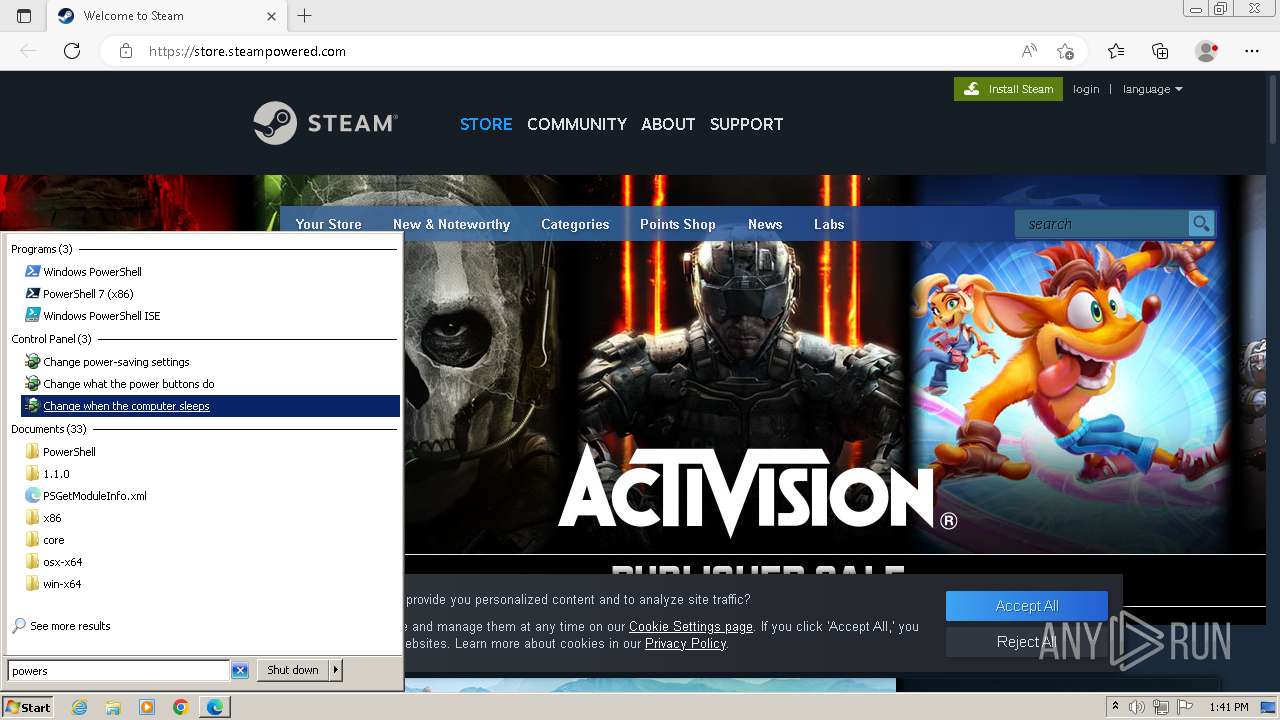The image size is (1280, 720).
Task: Click the Steam store search field
Action: pos(1101,224)
